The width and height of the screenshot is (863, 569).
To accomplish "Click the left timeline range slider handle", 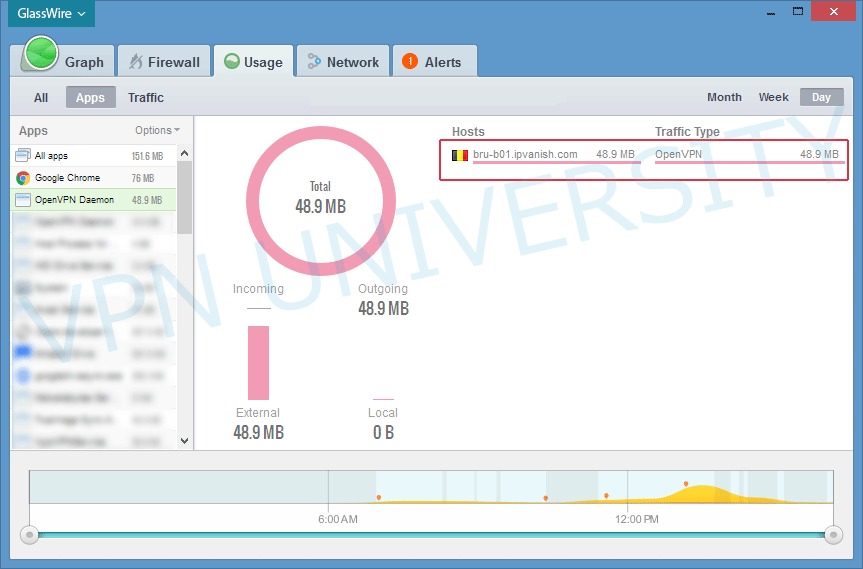I will [x=29, y=534].
